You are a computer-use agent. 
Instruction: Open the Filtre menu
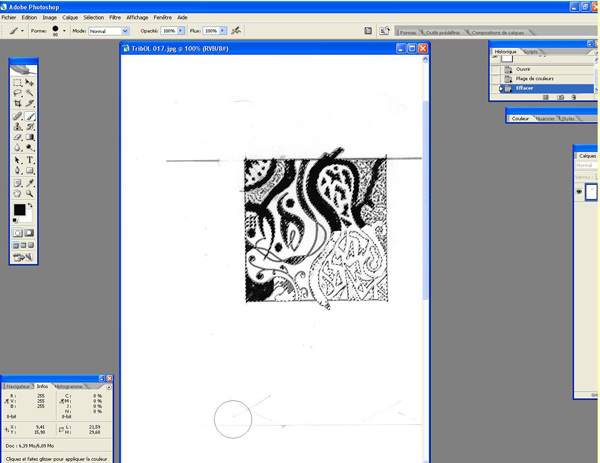click(115, 18)
